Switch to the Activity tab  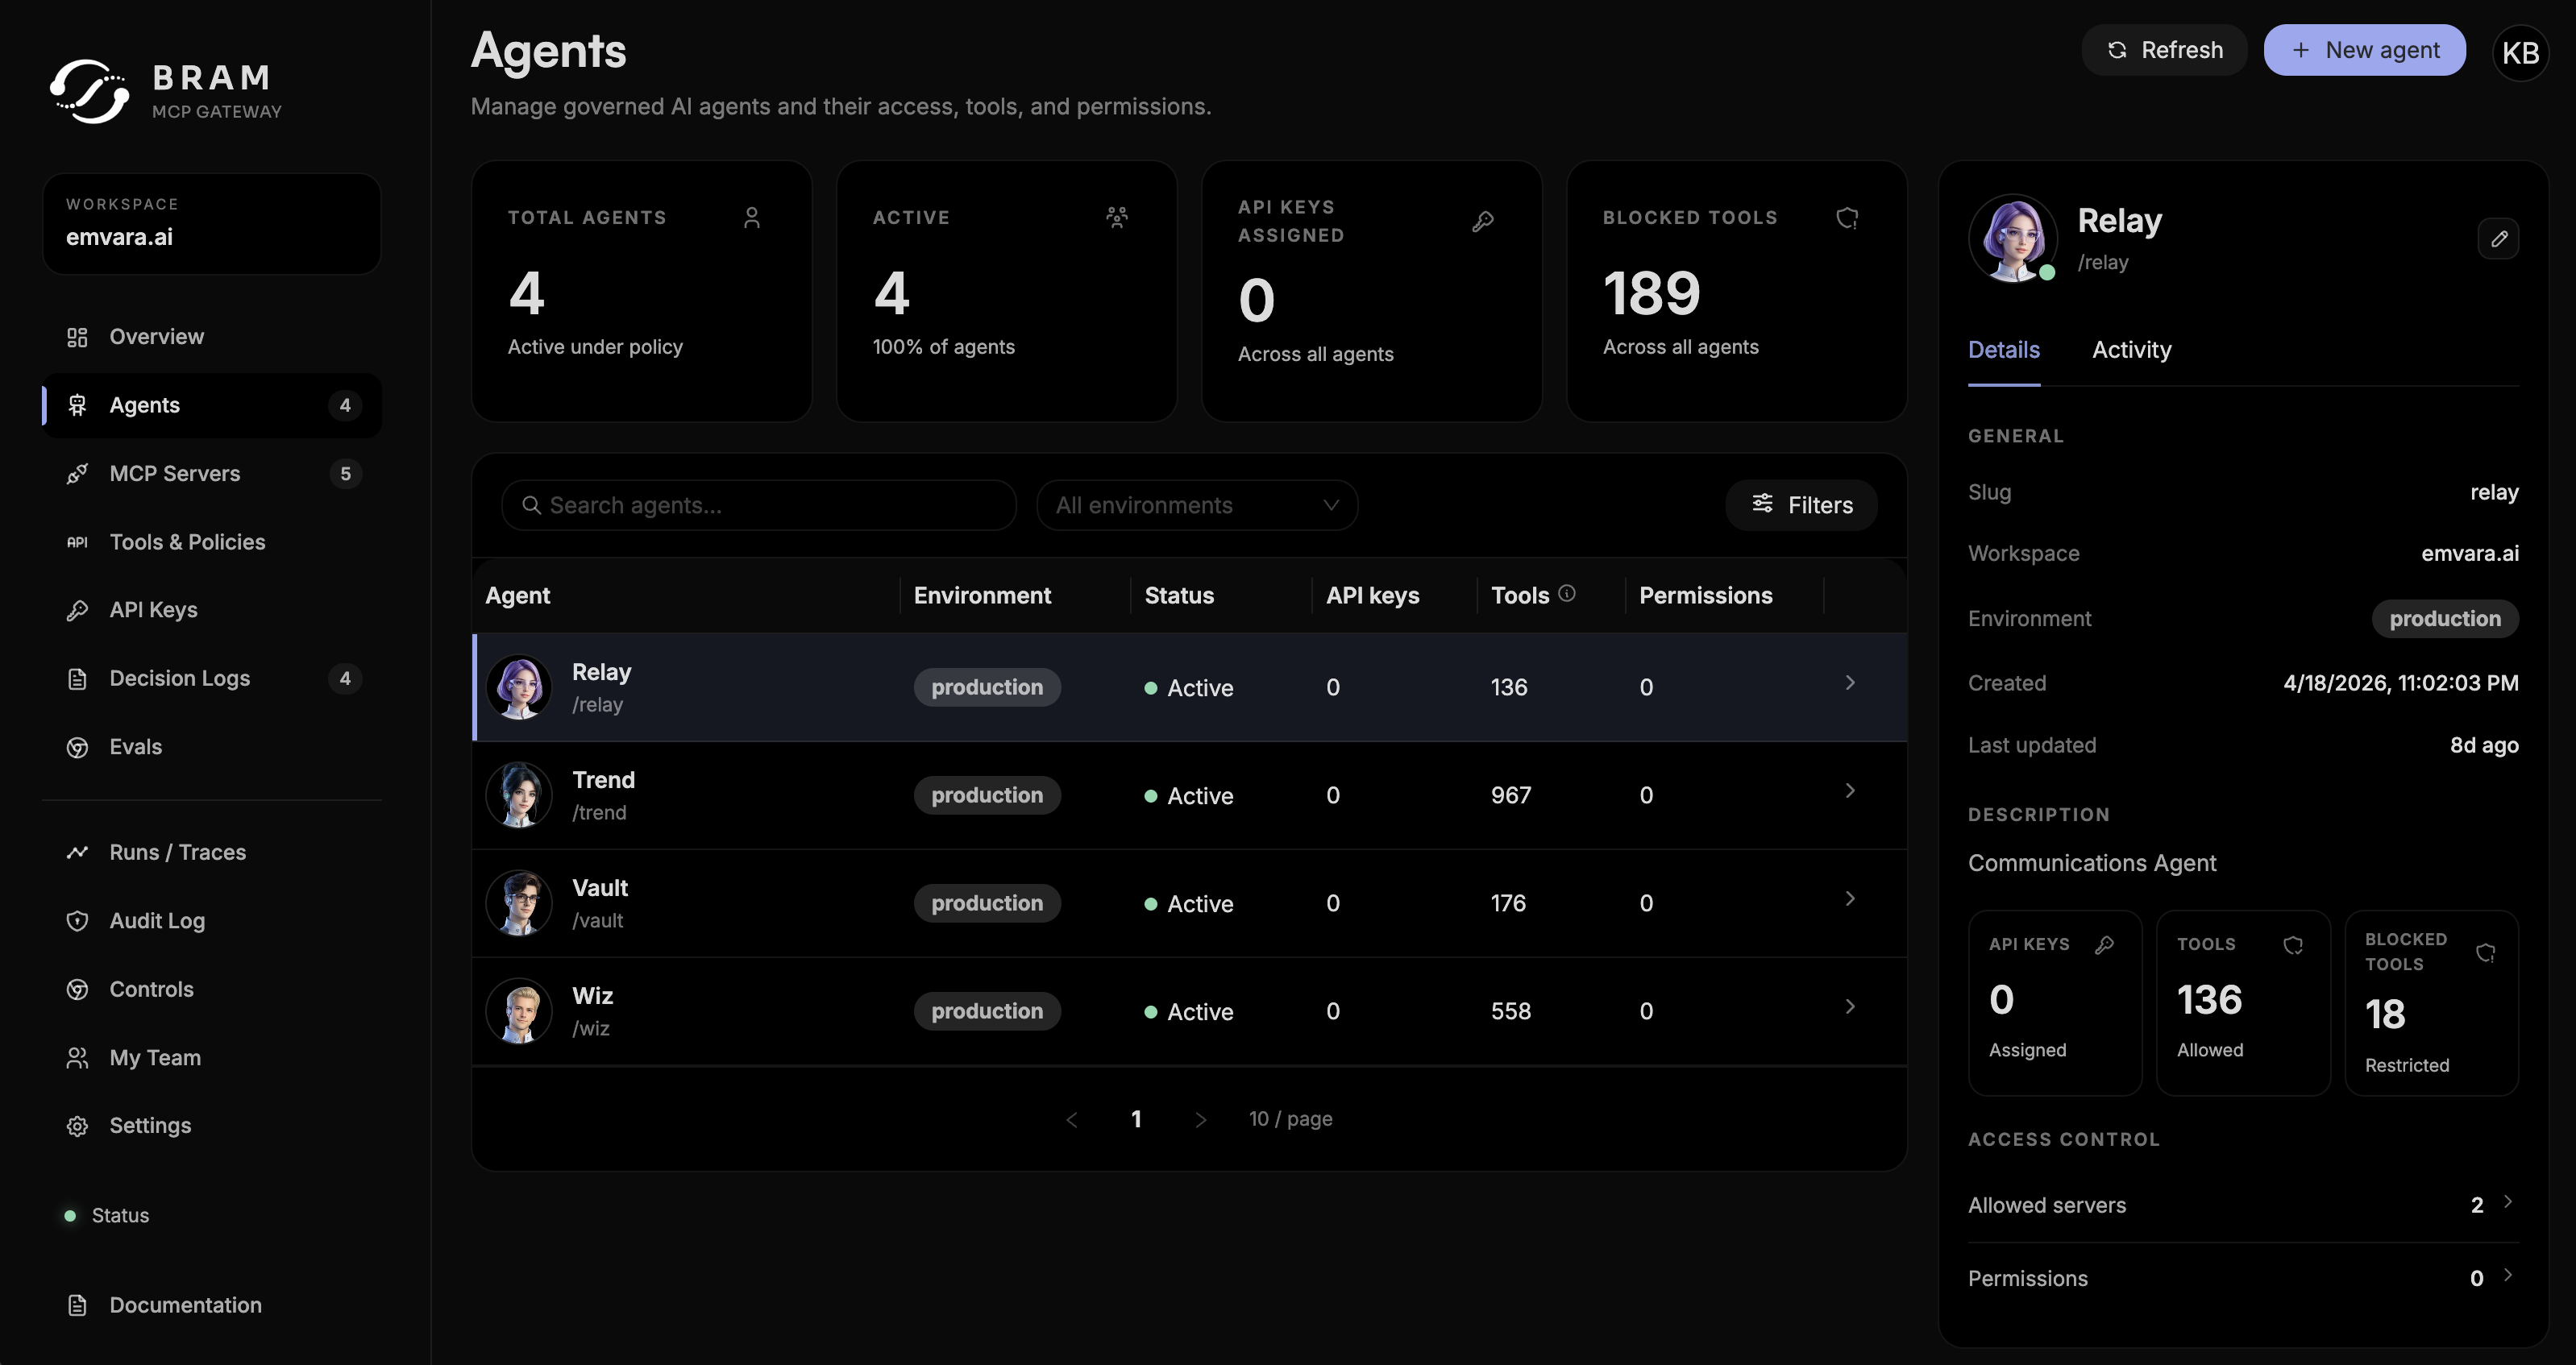(x=2131, y=350)
